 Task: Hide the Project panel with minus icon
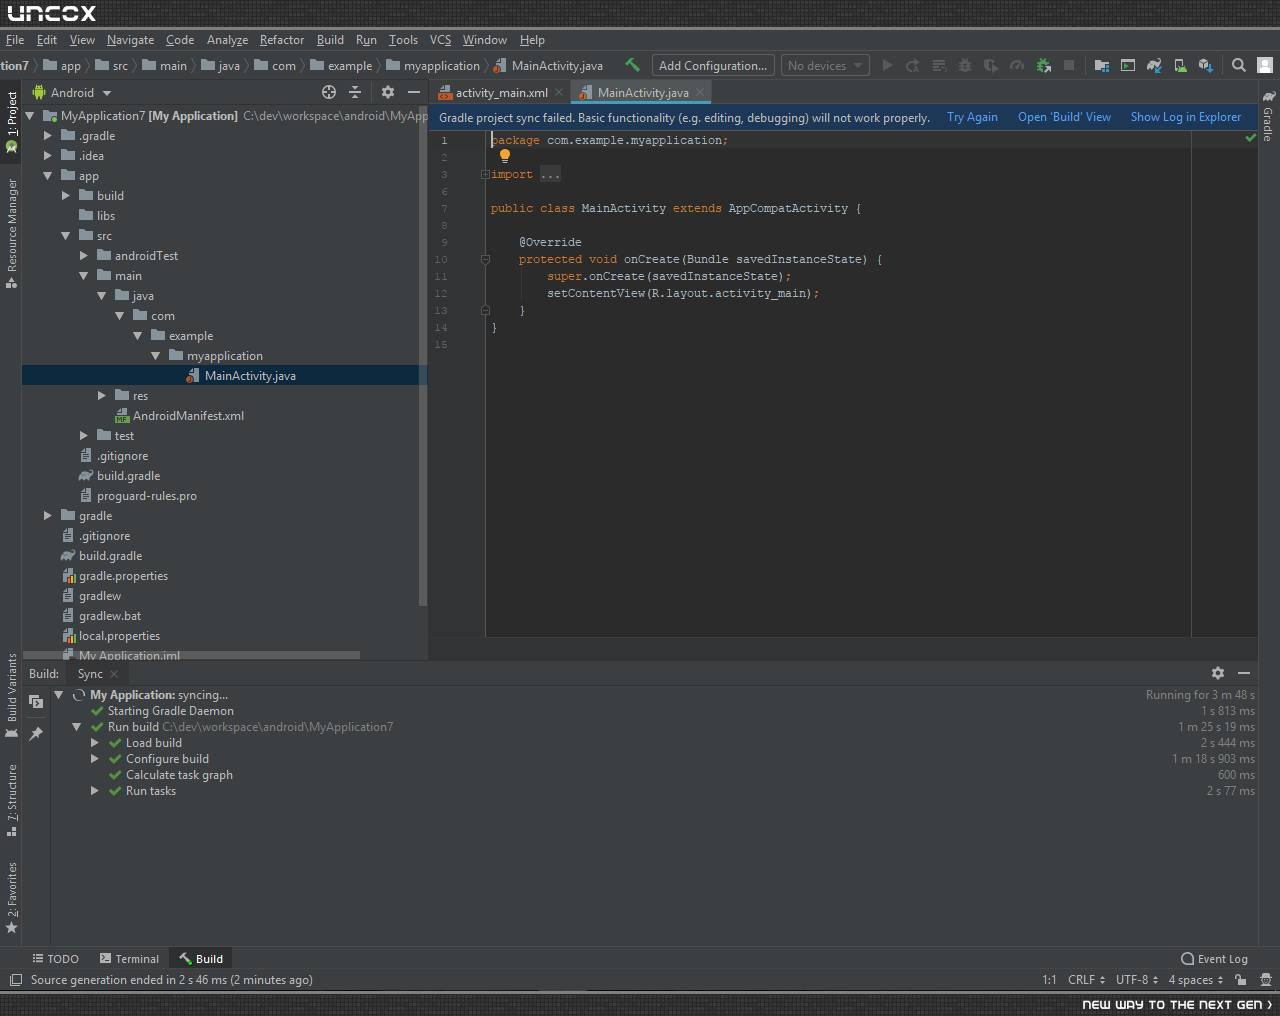point(414,92)
